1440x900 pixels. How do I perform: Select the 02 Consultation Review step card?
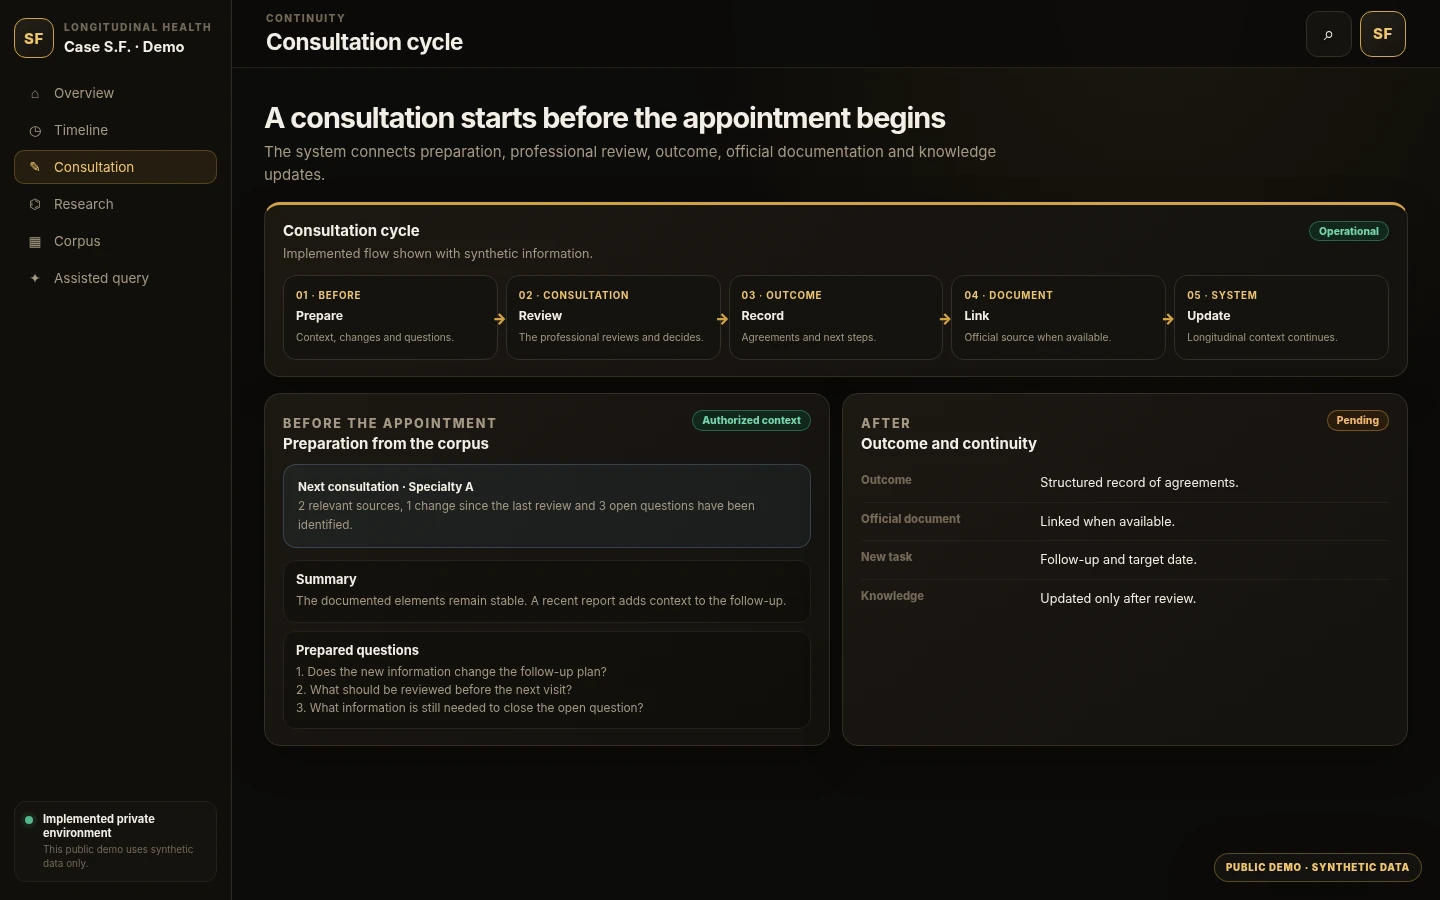coord(613,317)
